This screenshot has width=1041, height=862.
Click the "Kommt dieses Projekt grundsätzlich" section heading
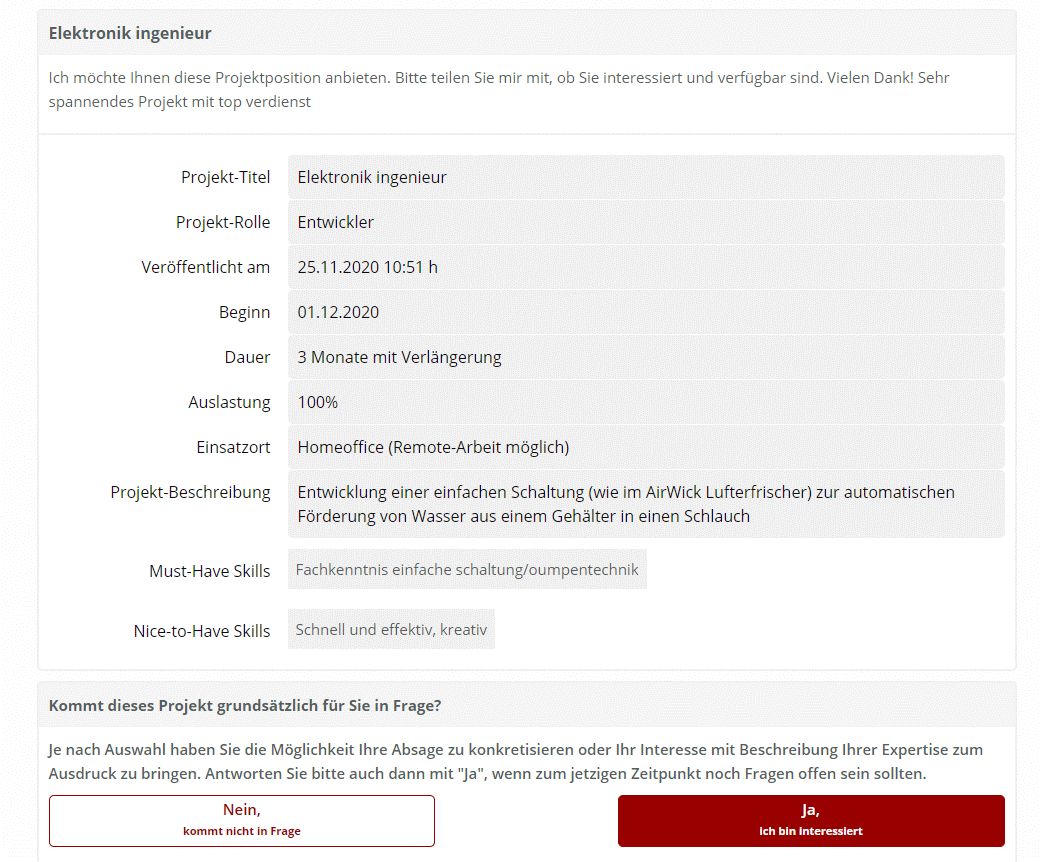245,705
